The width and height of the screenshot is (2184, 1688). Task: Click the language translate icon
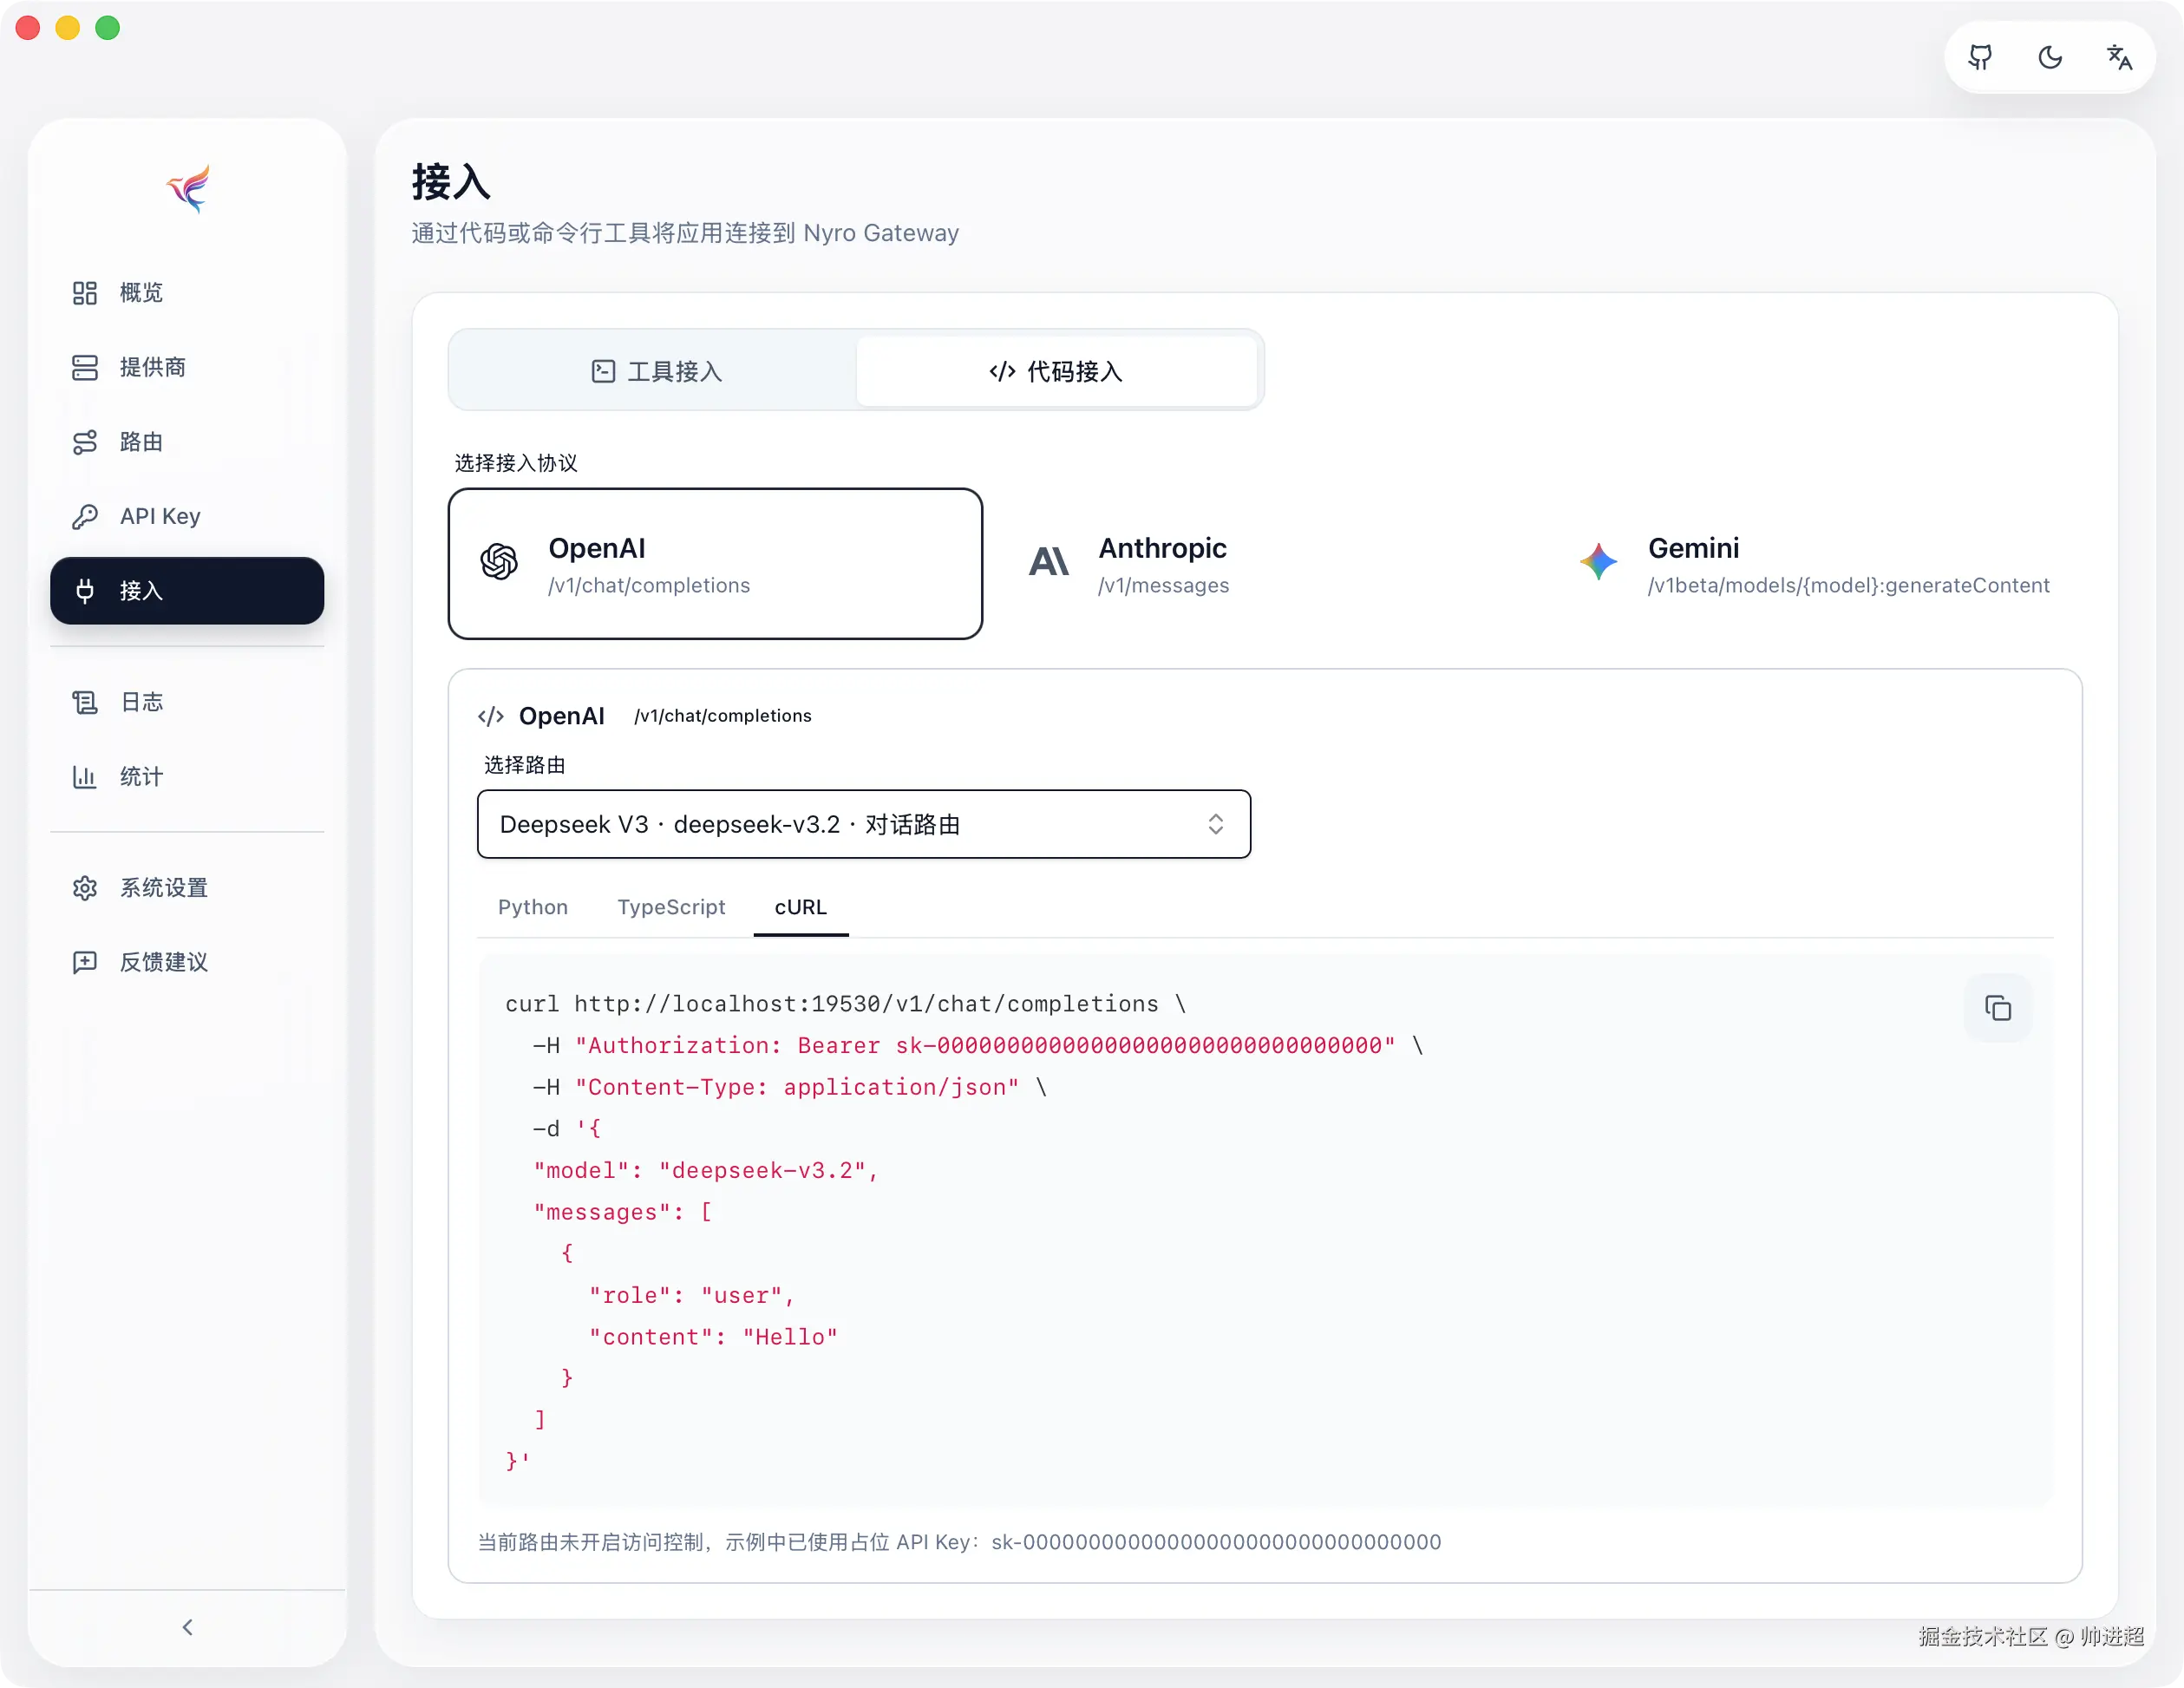coord(2119,57)
